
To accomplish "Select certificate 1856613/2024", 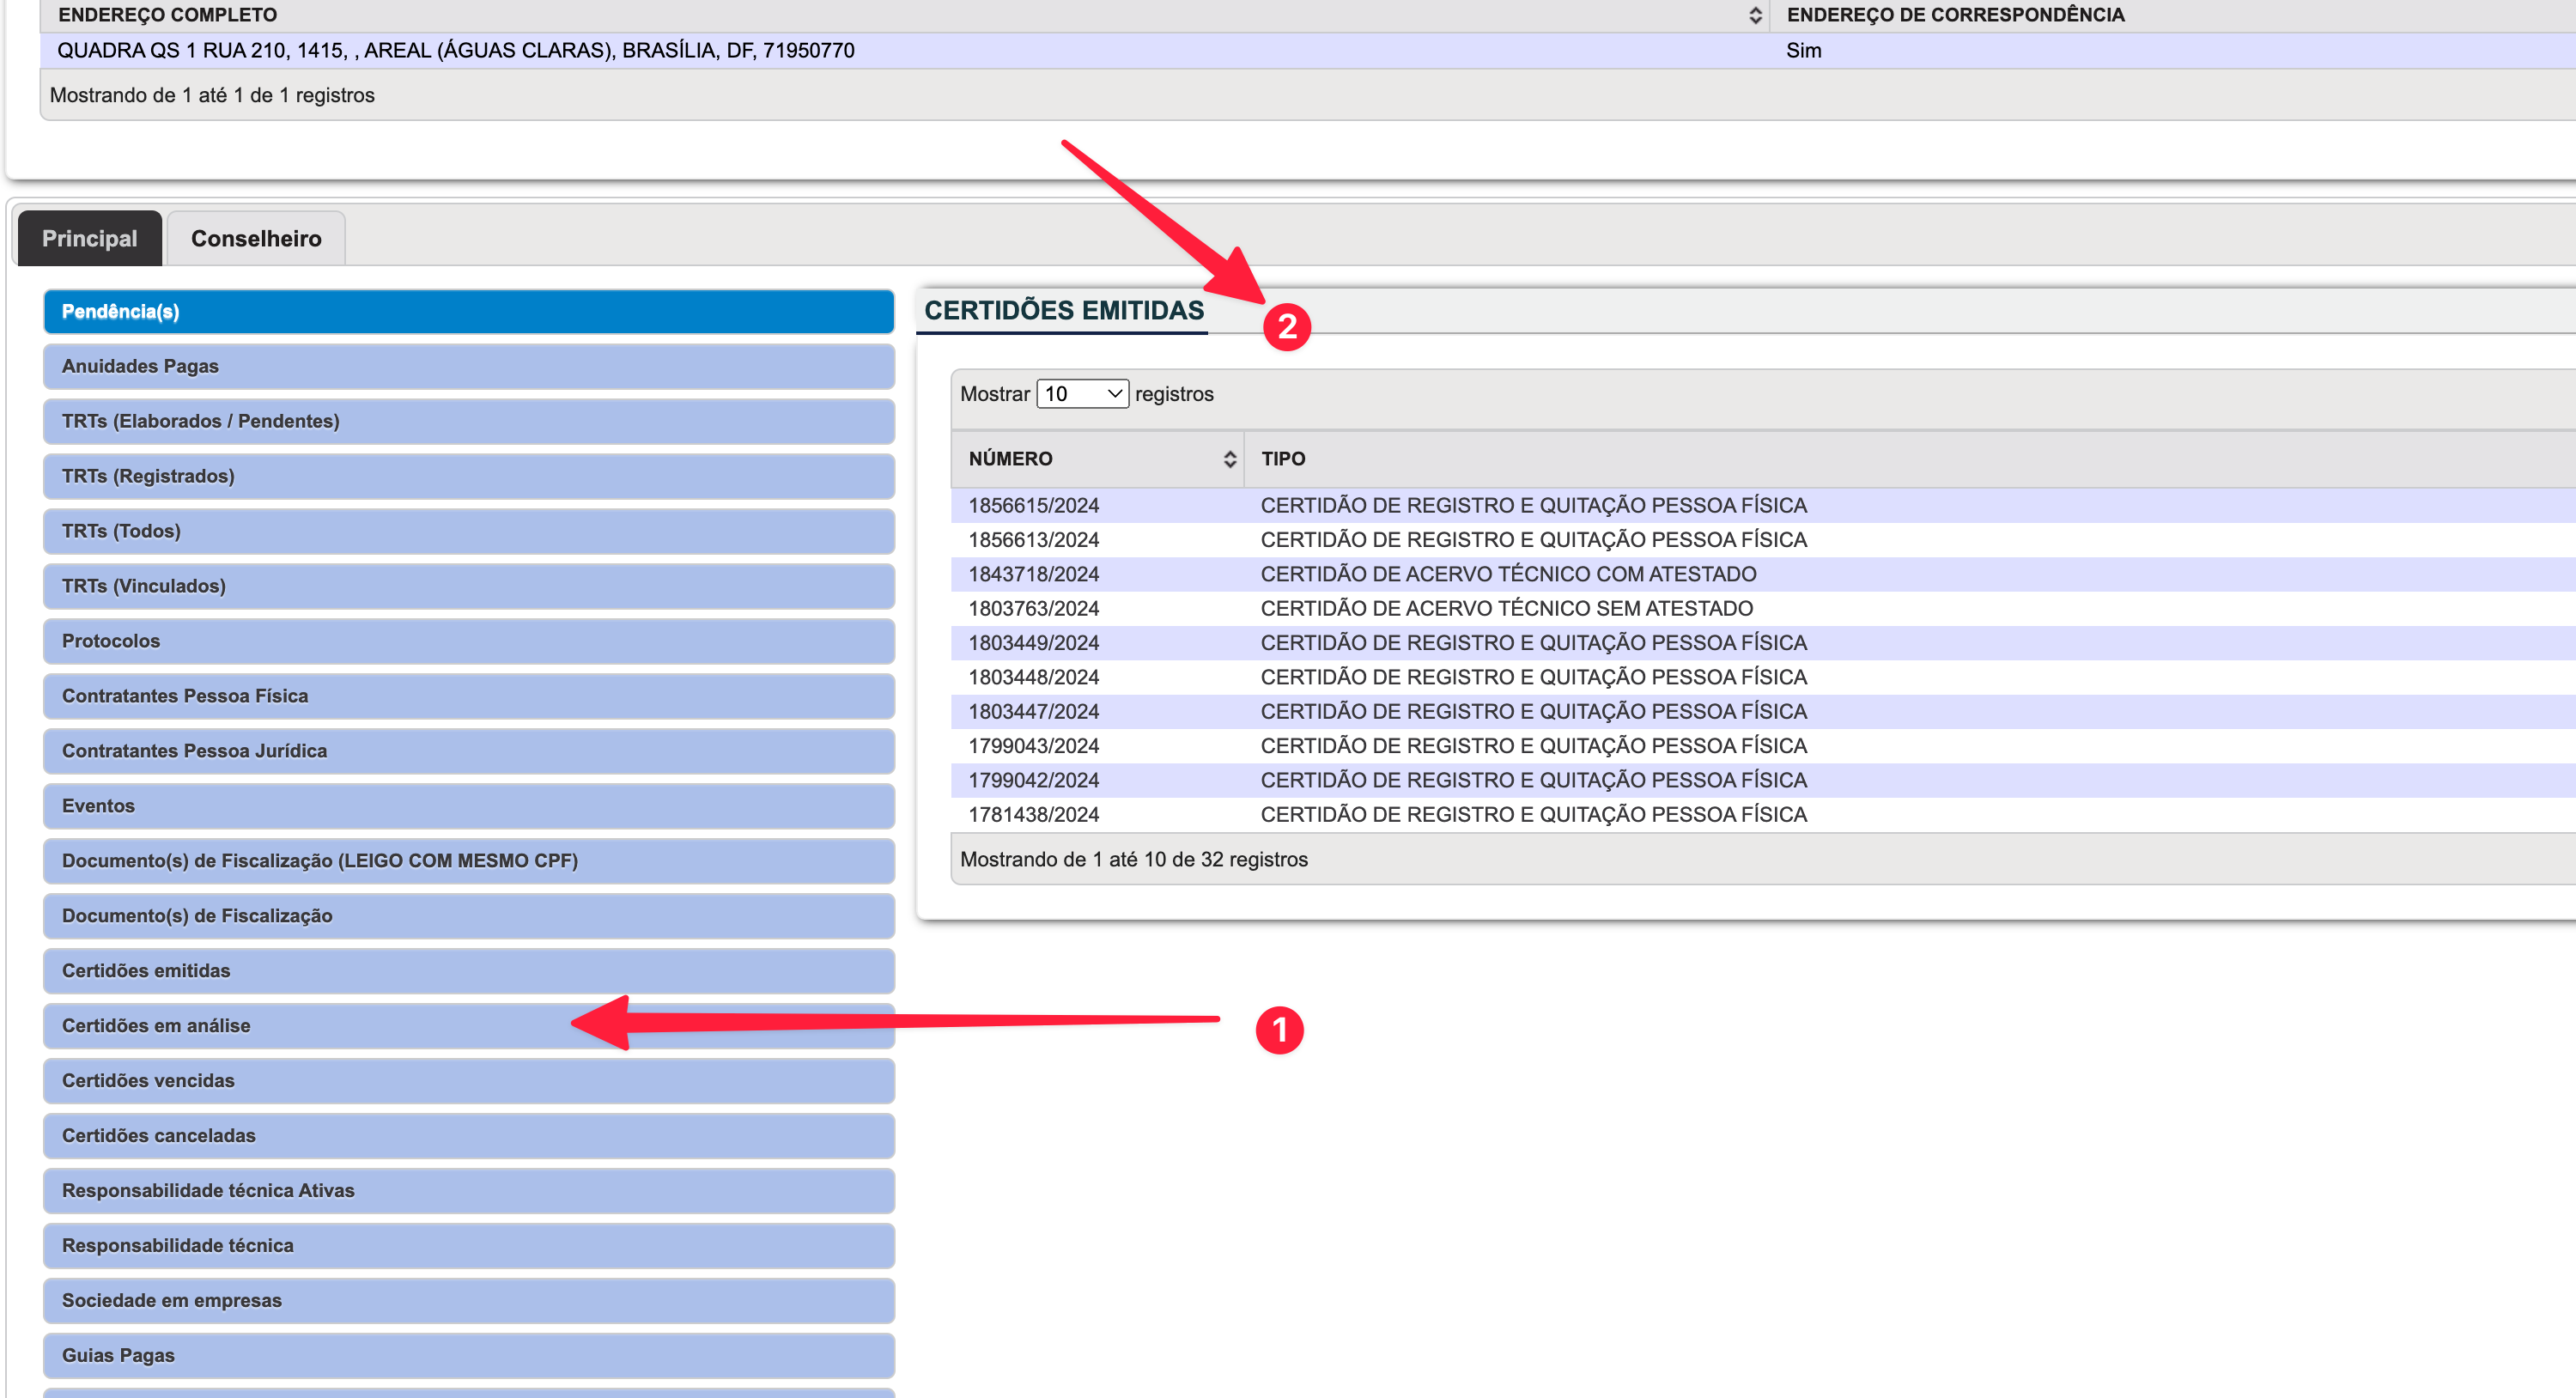I will [1033, 540].
